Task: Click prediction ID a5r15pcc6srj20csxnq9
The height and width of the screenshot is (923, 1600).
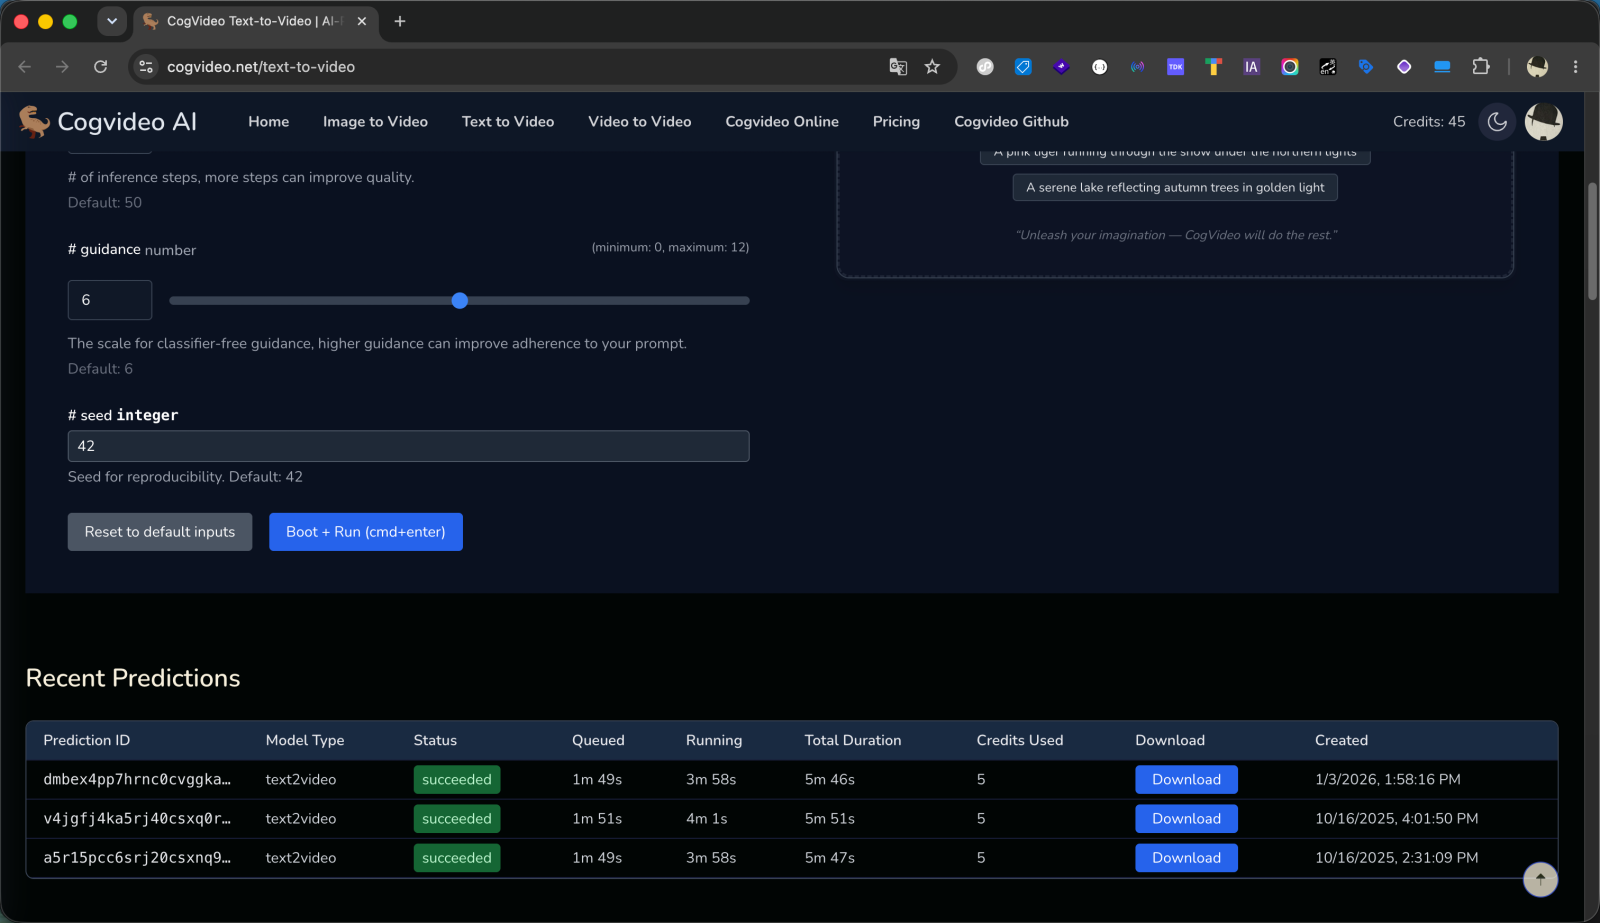Action: pos(137,858)
